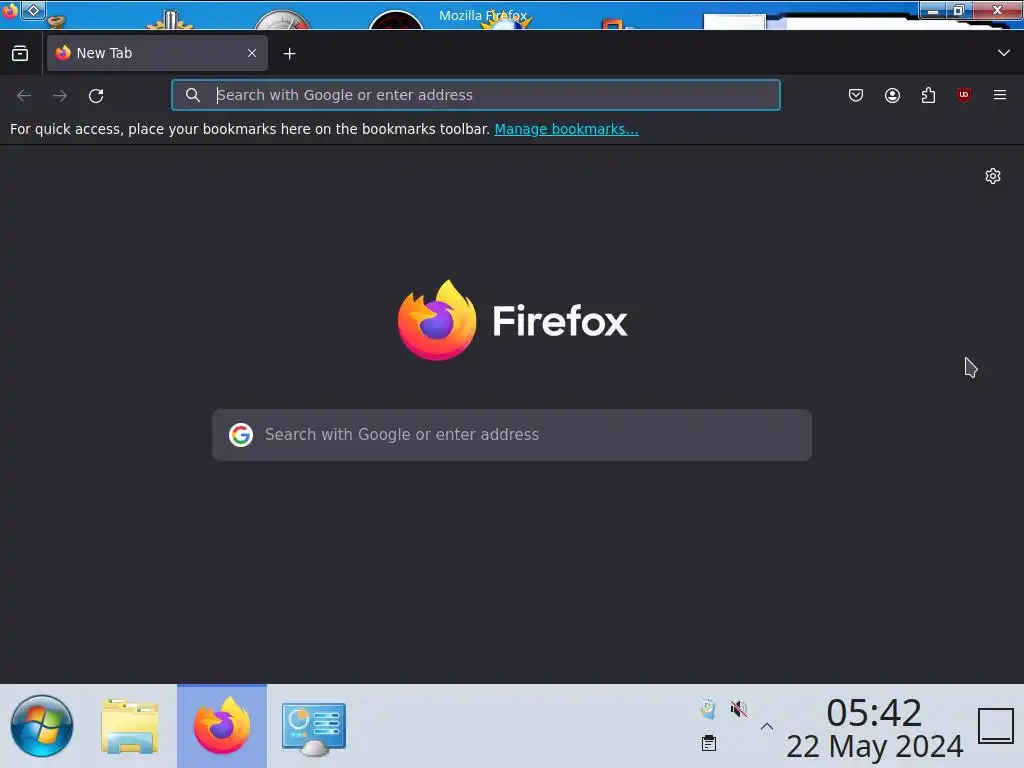Toggle muted volume tray icon
This screenshot has width=1024, height=768.
[739, 709]
